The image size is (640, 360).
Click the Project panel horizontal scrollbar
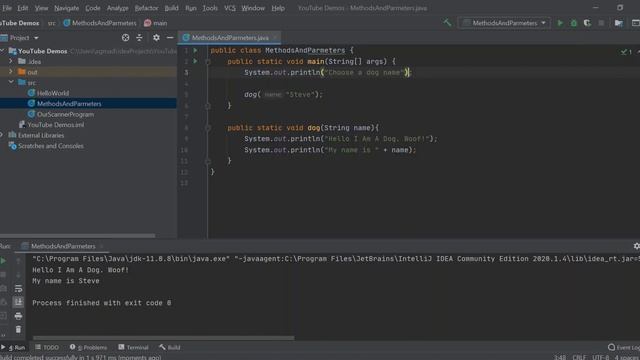78,236
